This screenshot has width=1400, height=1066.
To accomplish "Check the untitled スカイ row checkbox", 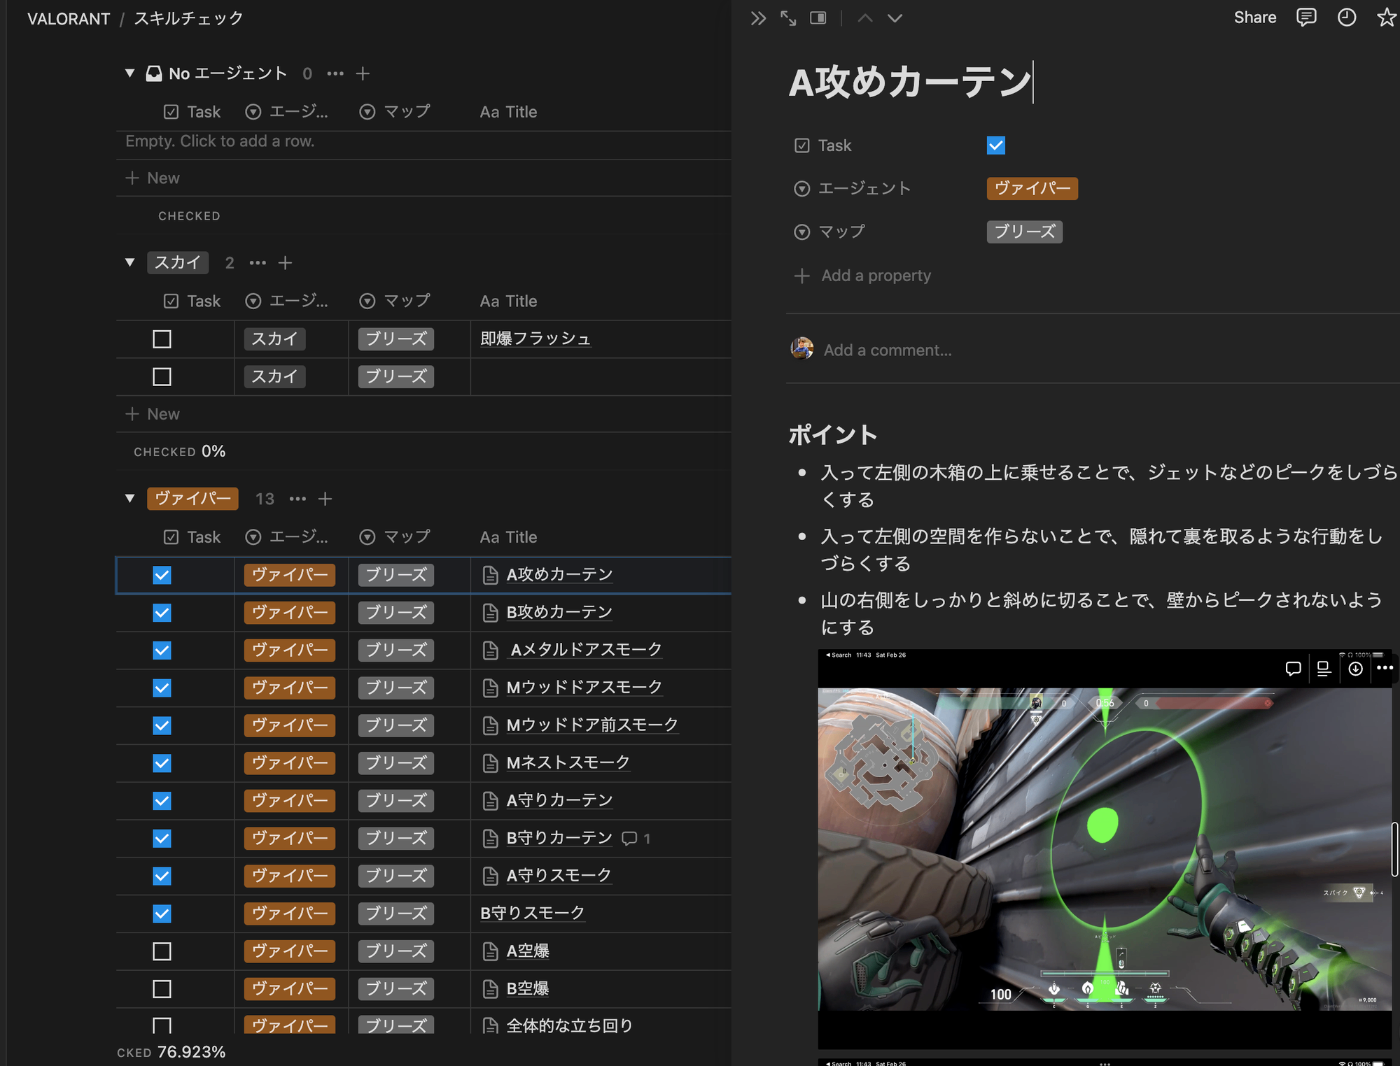I will (x=162, y=377).
